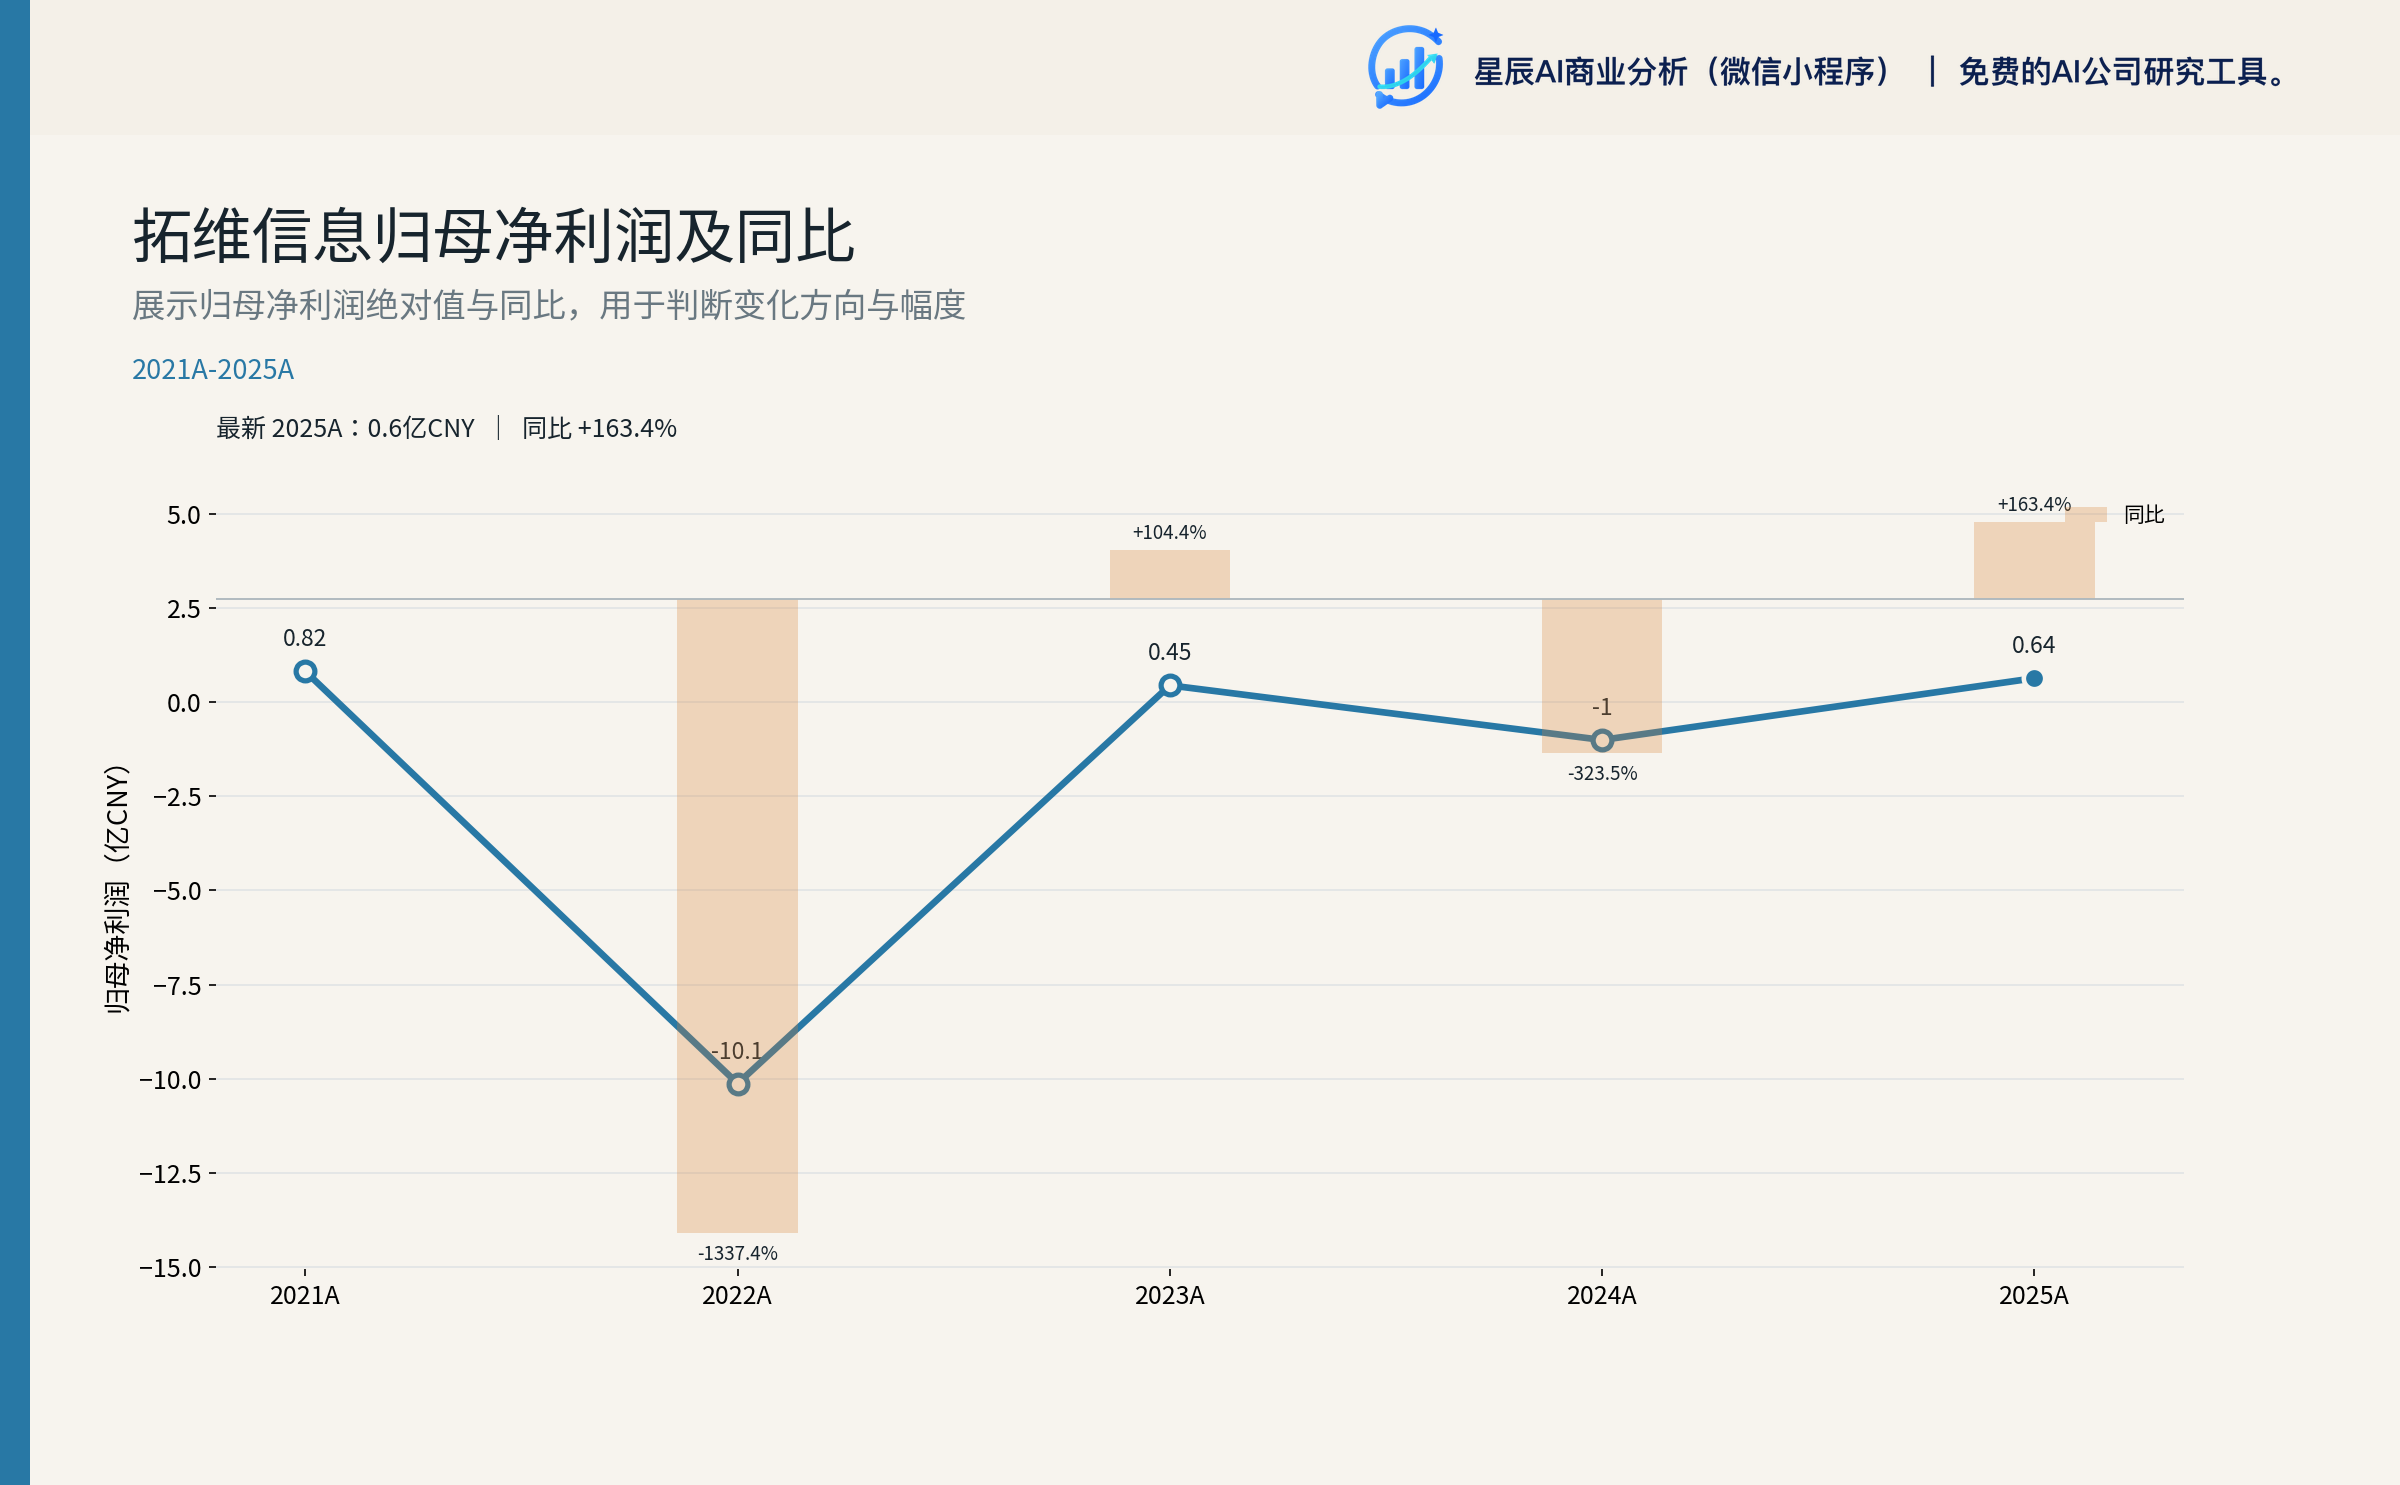The image size is (2400, 1485).
Task: Click the subtitle starting with 展示归母净利润绝对值
Action: 549,305
